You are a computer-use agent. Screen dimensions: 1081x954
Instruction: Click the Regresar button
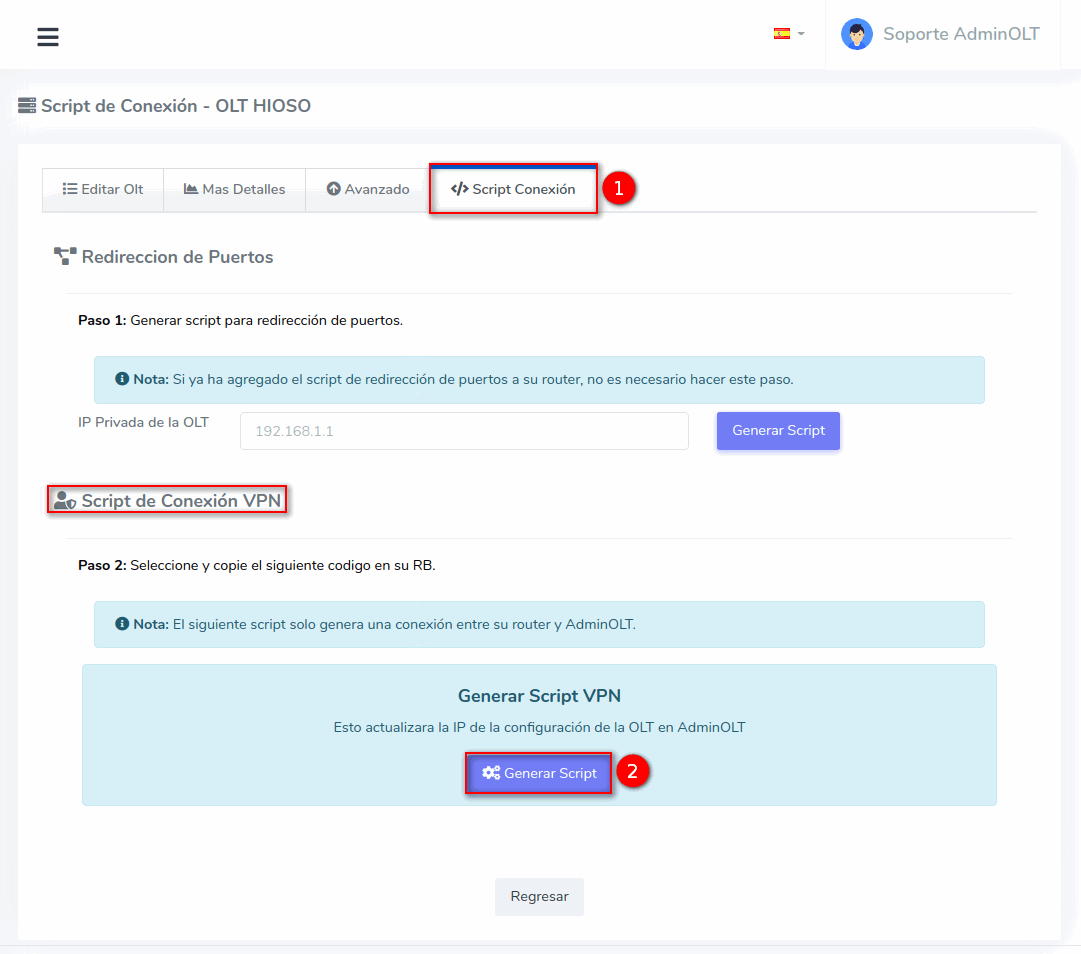pos(539,897)
